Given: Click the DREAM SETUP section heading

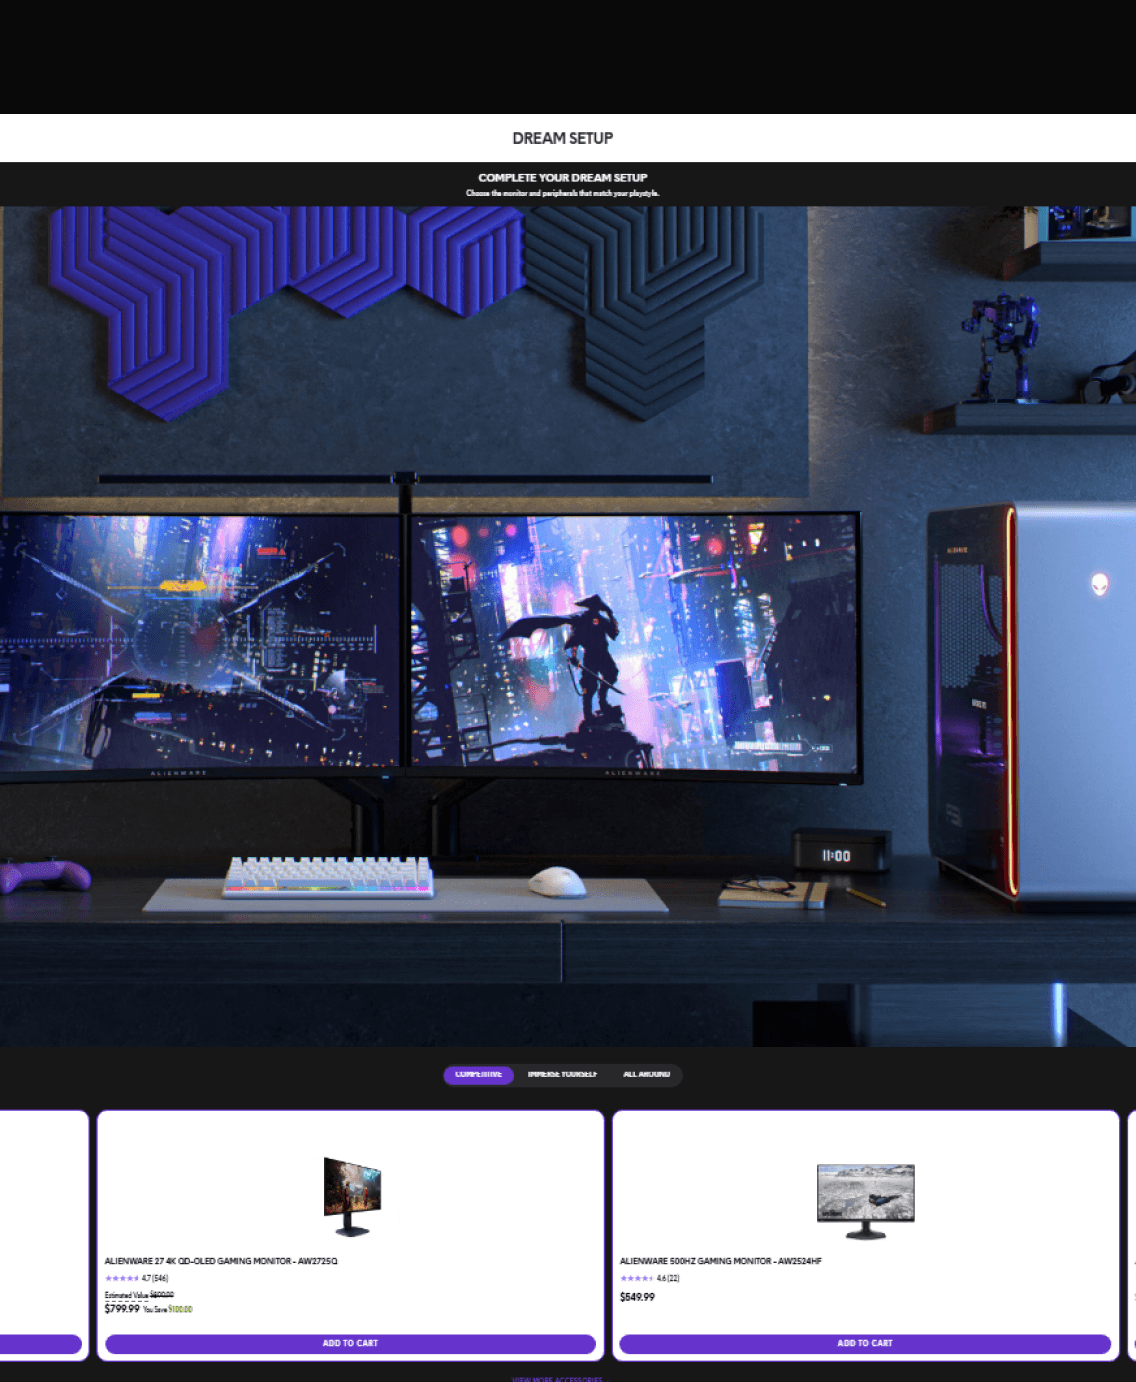Looking at the screenshot, I should (x=563, y=138).
